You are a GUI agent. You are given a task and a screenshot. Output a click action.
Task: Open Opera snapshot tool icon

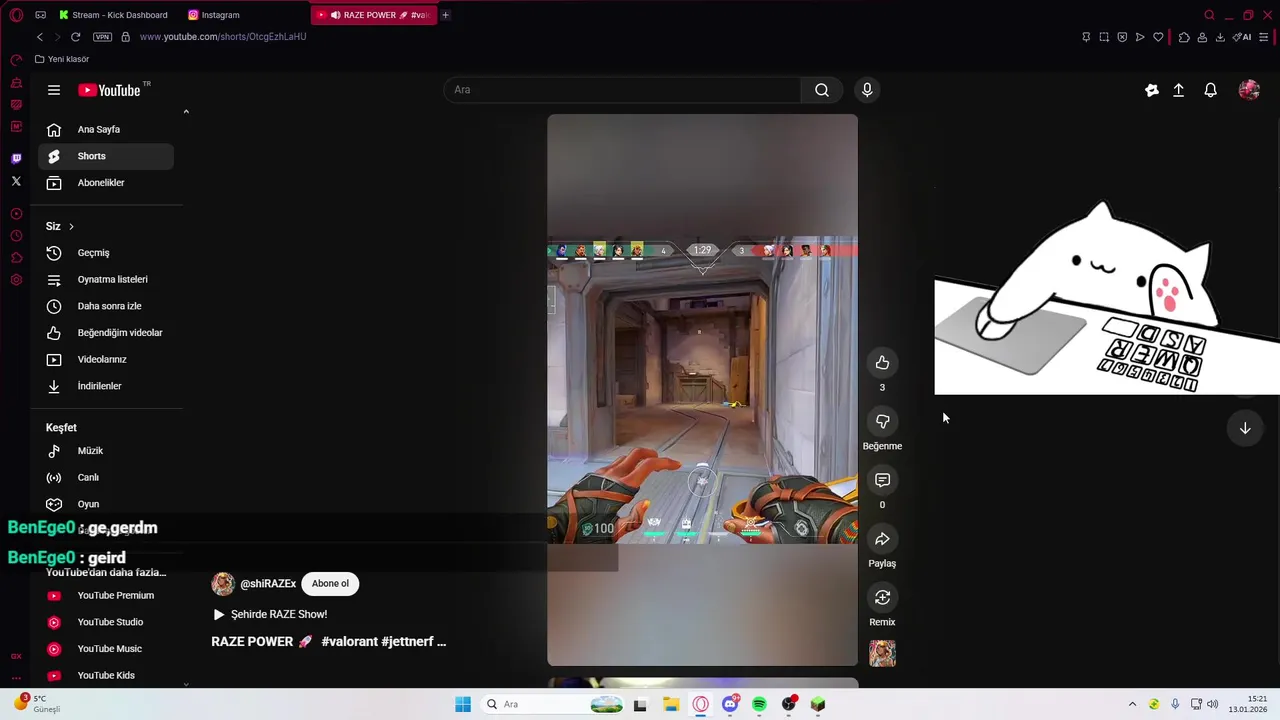tap(1104, 37)
